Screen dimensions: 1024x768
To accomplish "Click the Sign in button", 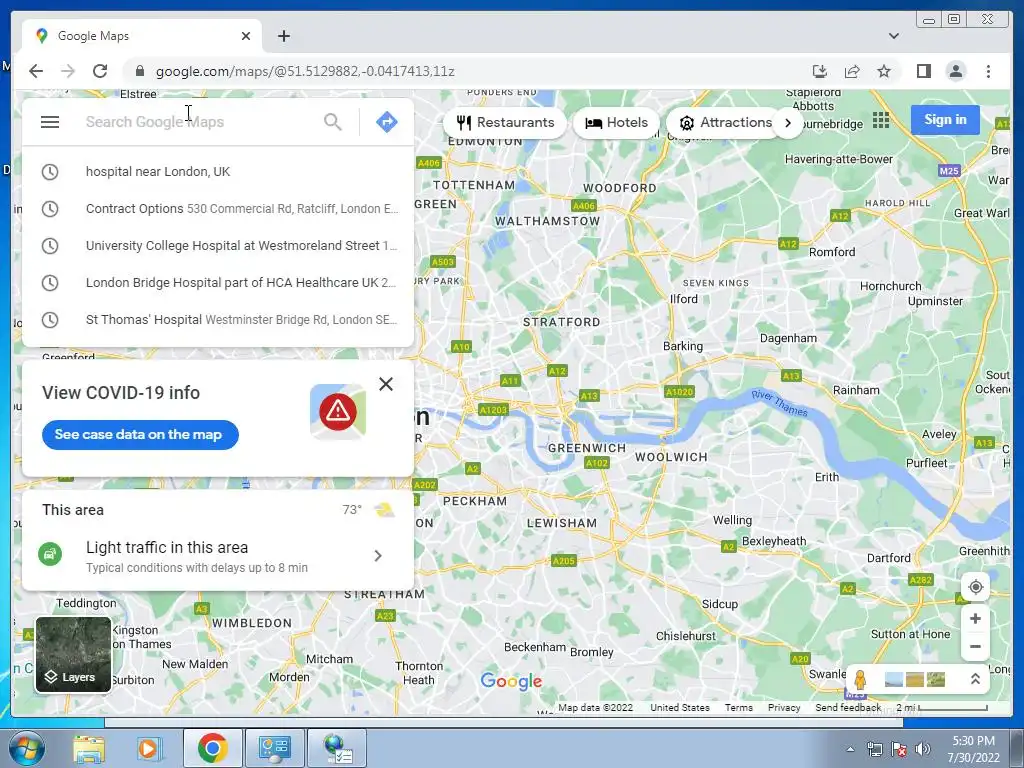I will [x=945, y=120].
